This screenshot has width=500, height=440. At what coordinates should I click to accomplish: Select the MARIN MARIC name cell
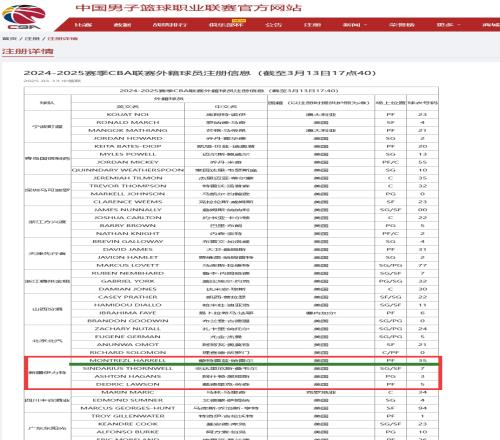pos(128,392)
